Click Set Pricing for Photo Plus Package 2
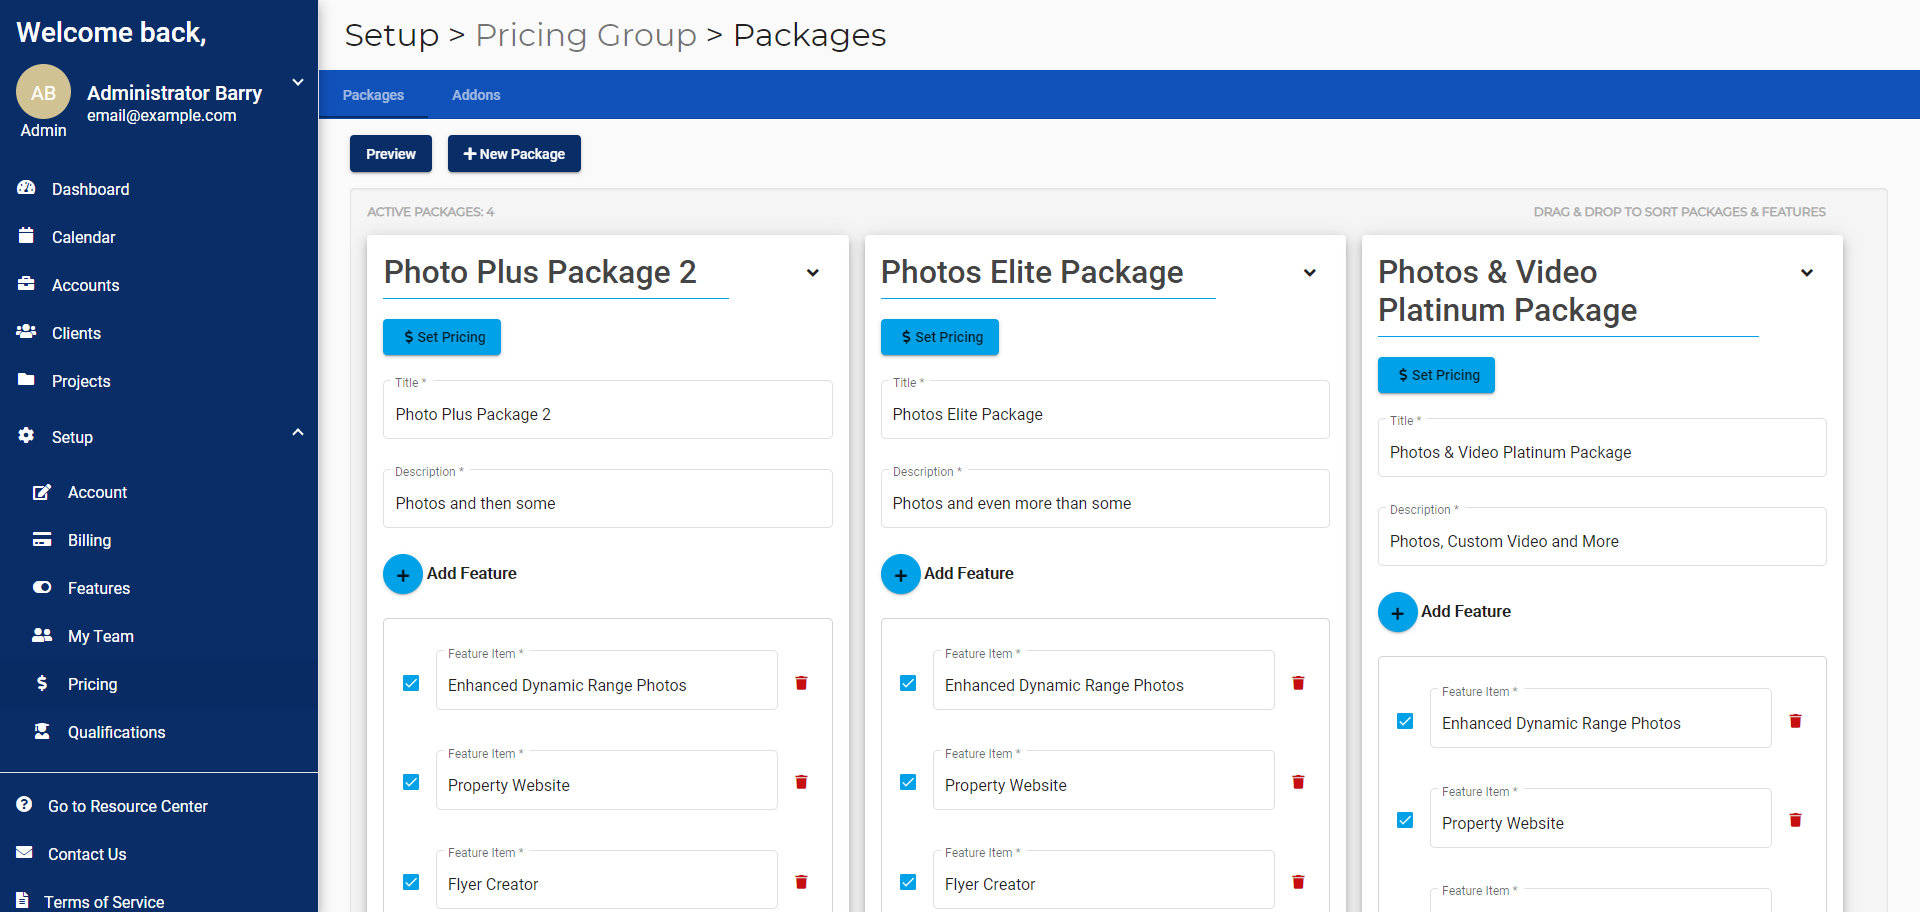Screen dimensions: 1920x912 coord(442,337)
